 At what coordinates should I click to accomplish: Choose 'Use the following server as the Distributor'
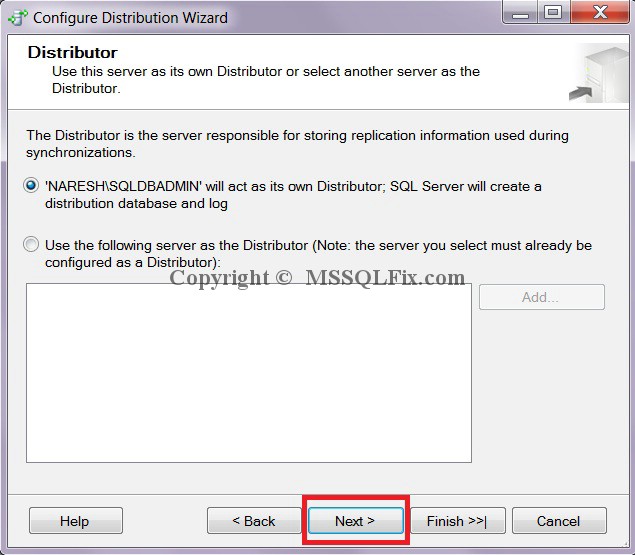31,245
